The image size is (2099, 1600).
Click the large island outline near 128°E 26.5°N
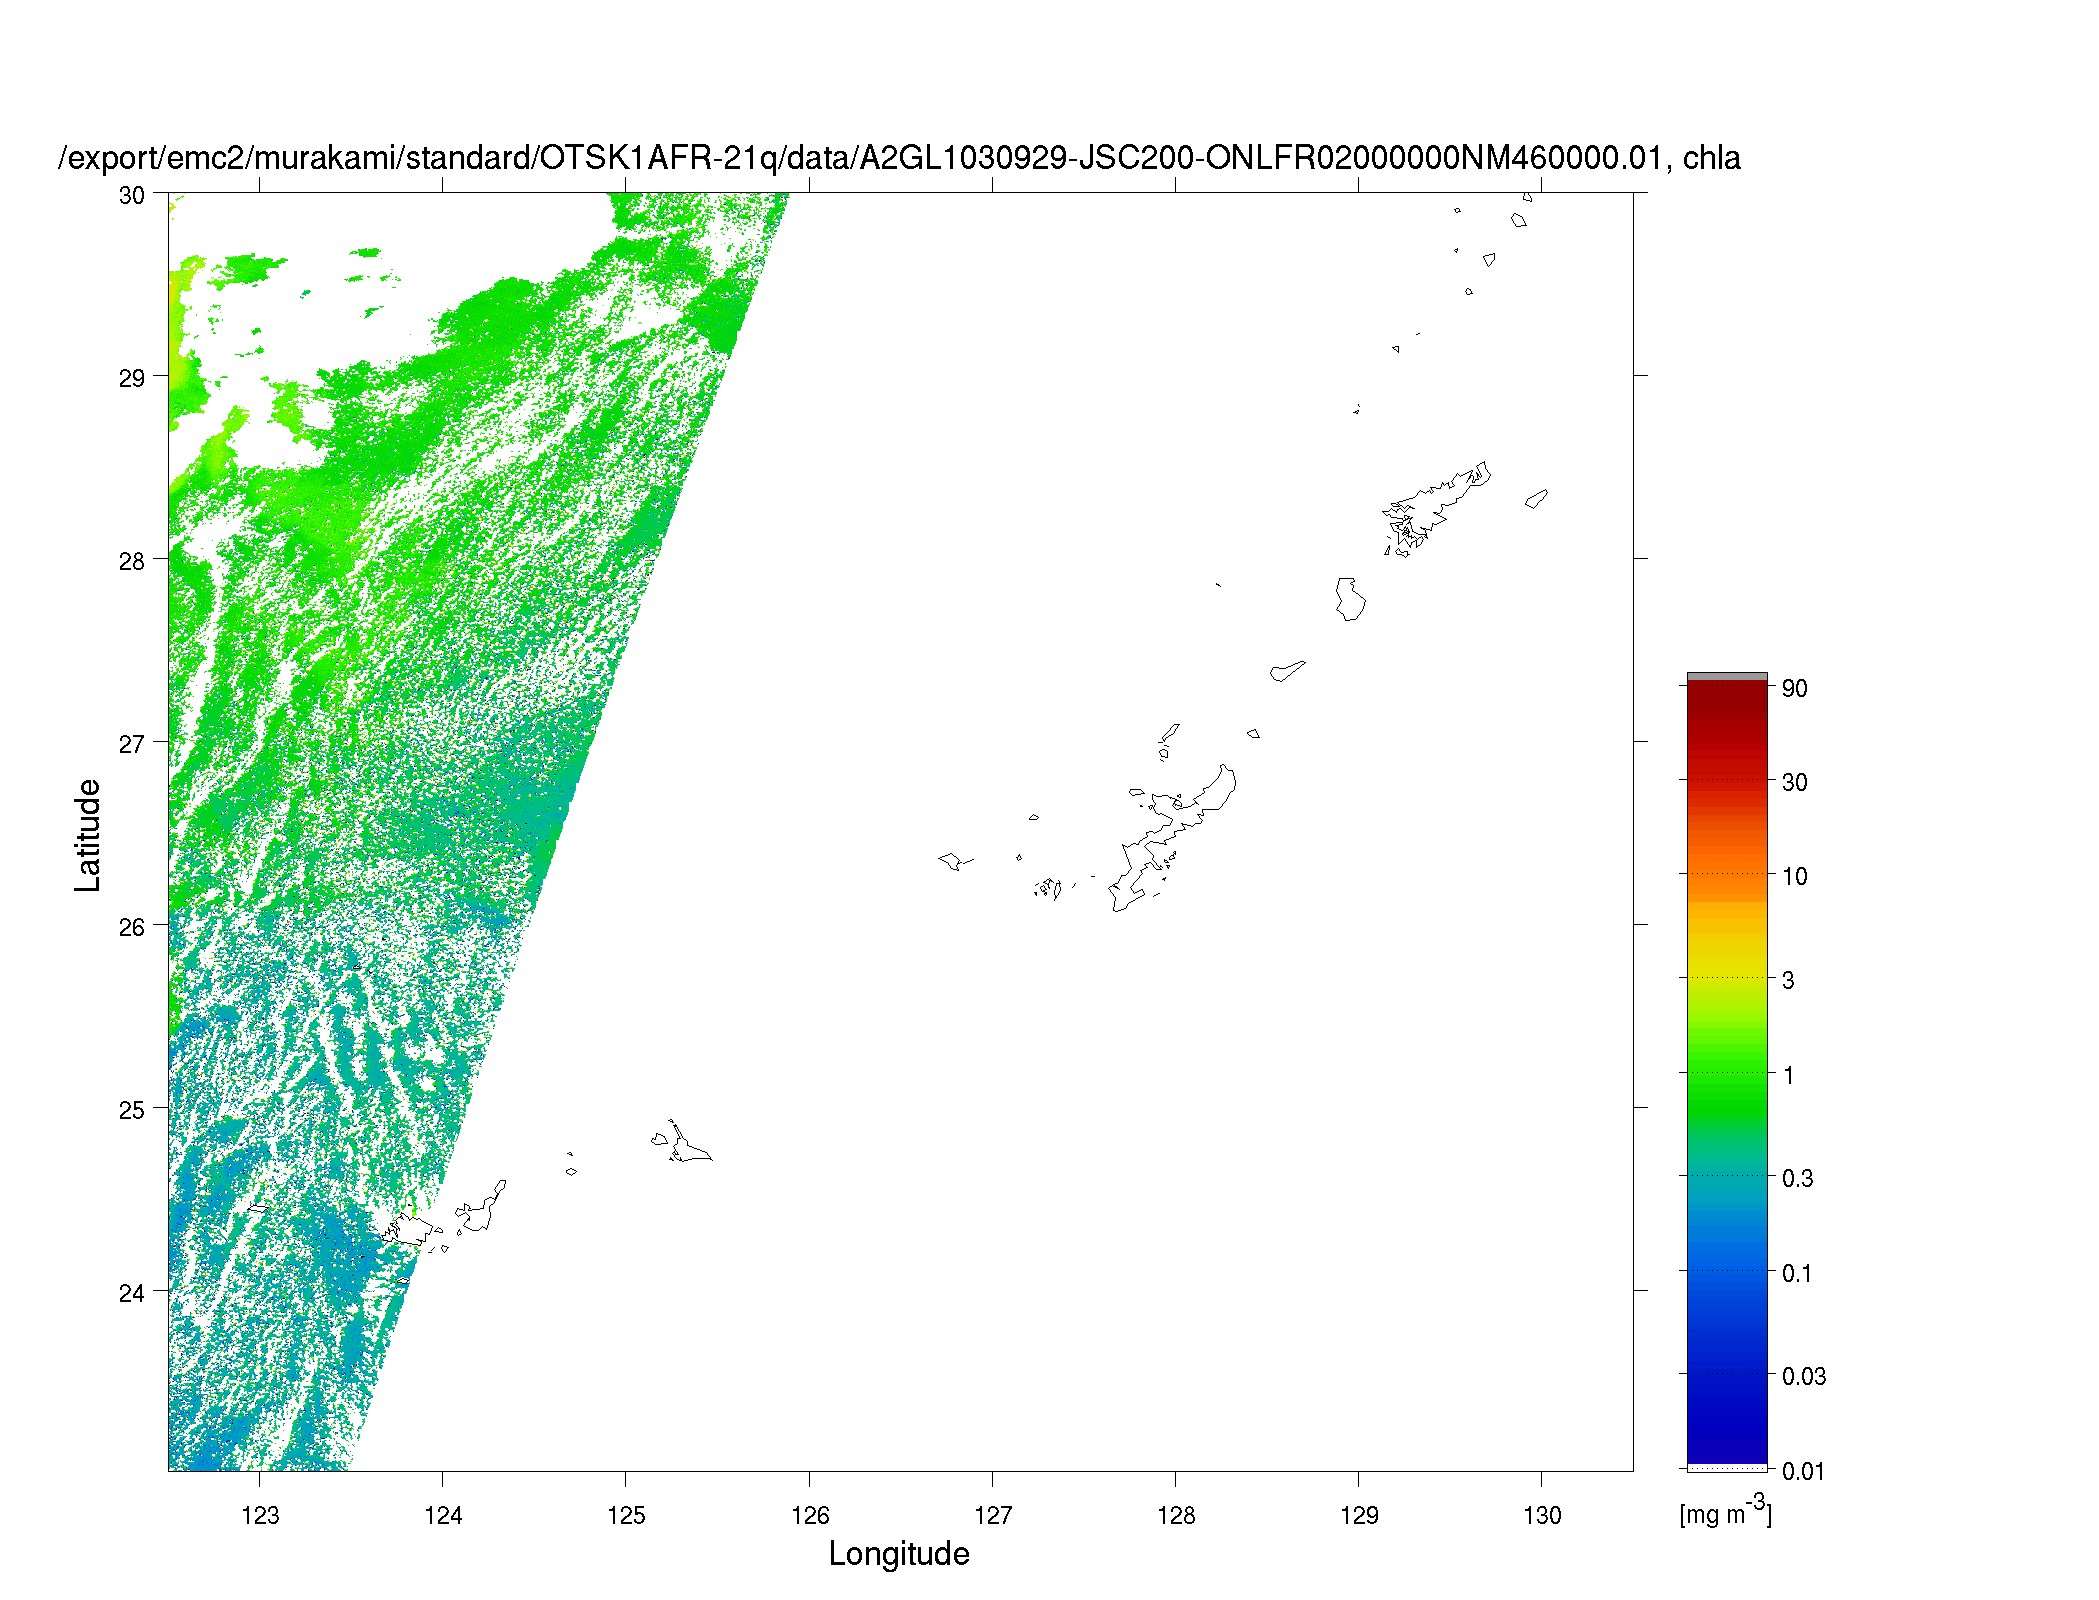(x=1173, y=838)
